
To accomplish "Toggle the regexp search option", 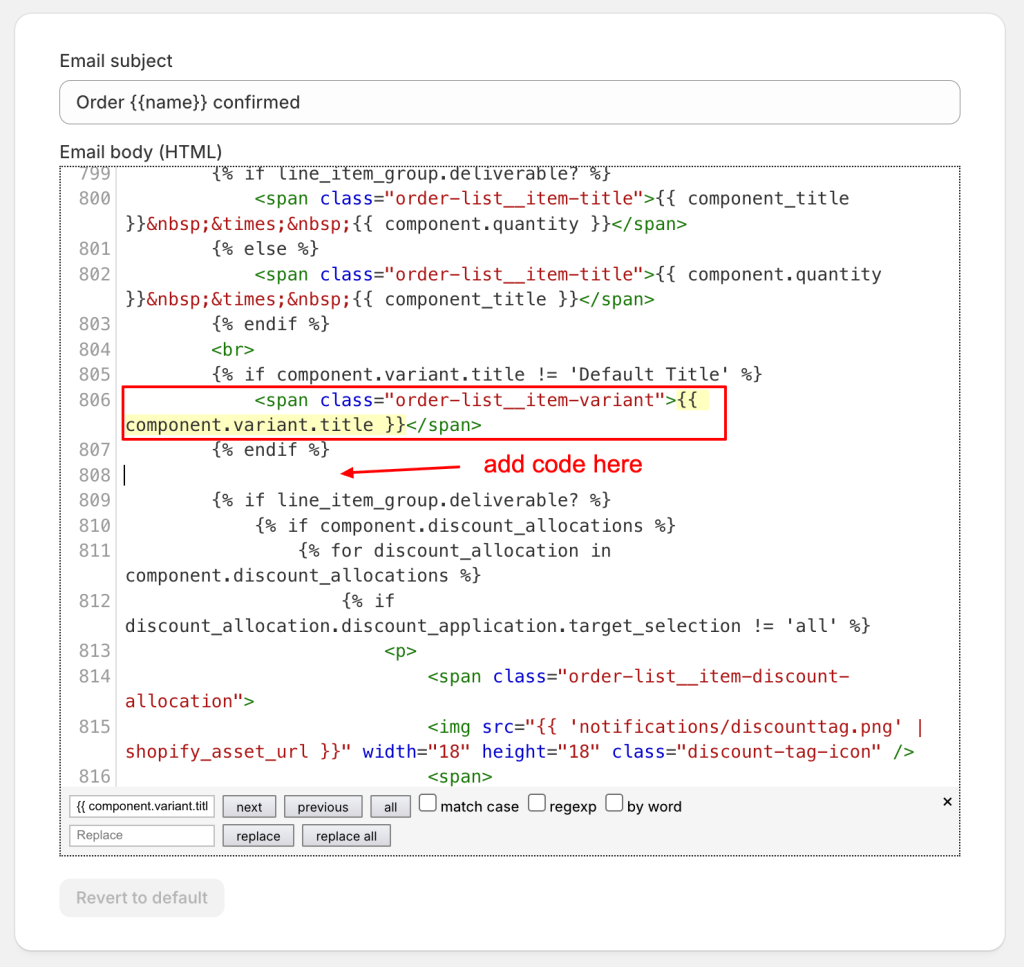I will pos(537,803).
